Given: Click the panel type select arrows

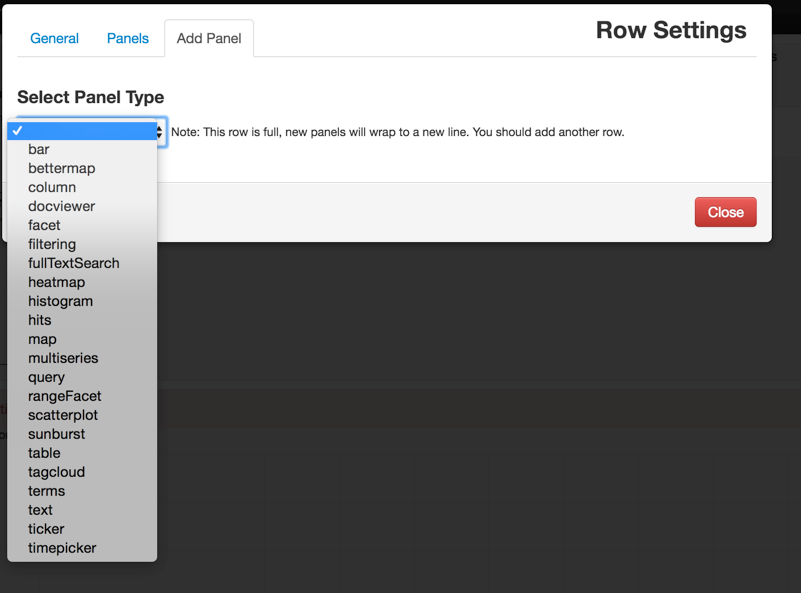Looking at the screenshot, I should click(160, 132).
